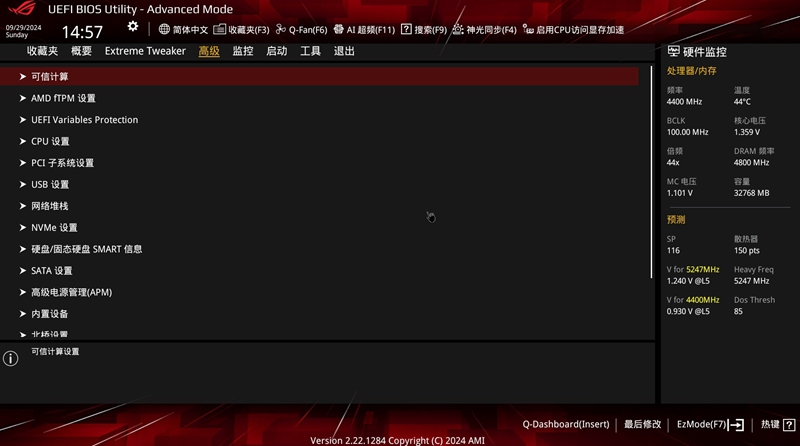Expand UEFI Variables Protection arrow

(x=22, y=119)
